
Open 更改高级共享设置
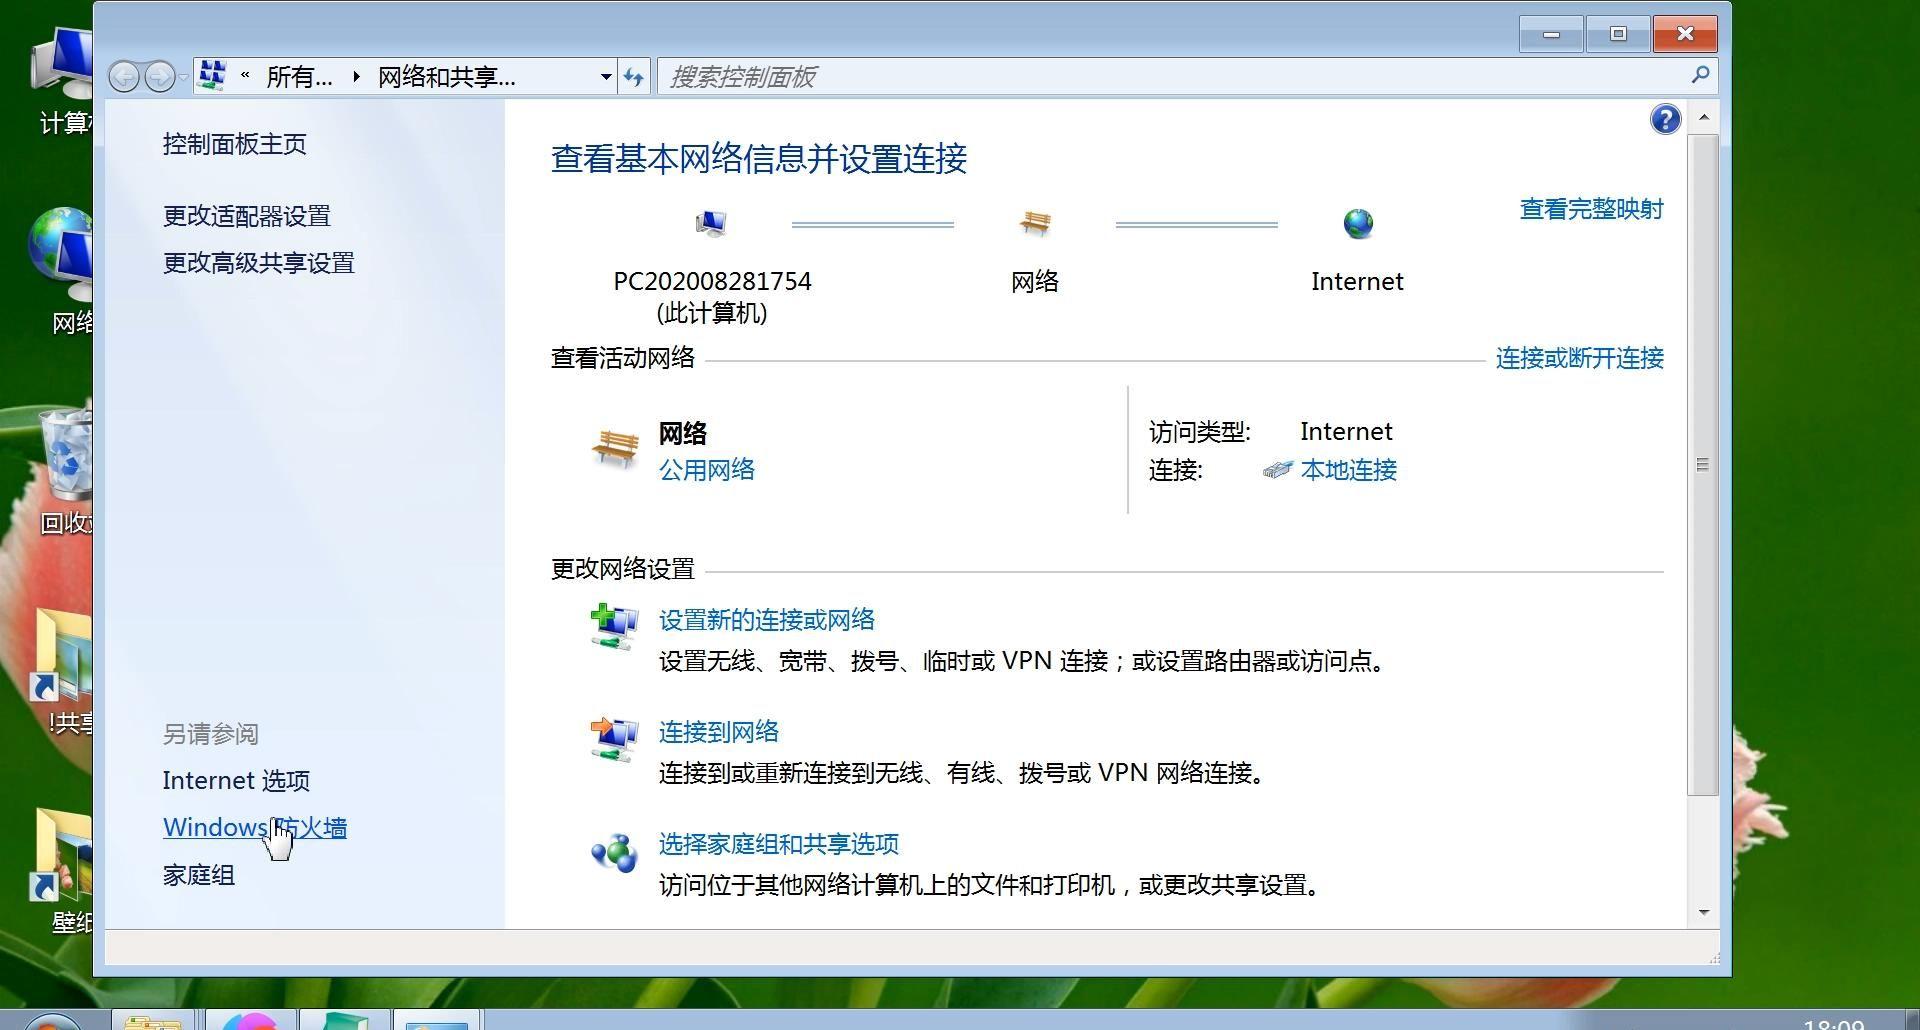click(259, 263)
